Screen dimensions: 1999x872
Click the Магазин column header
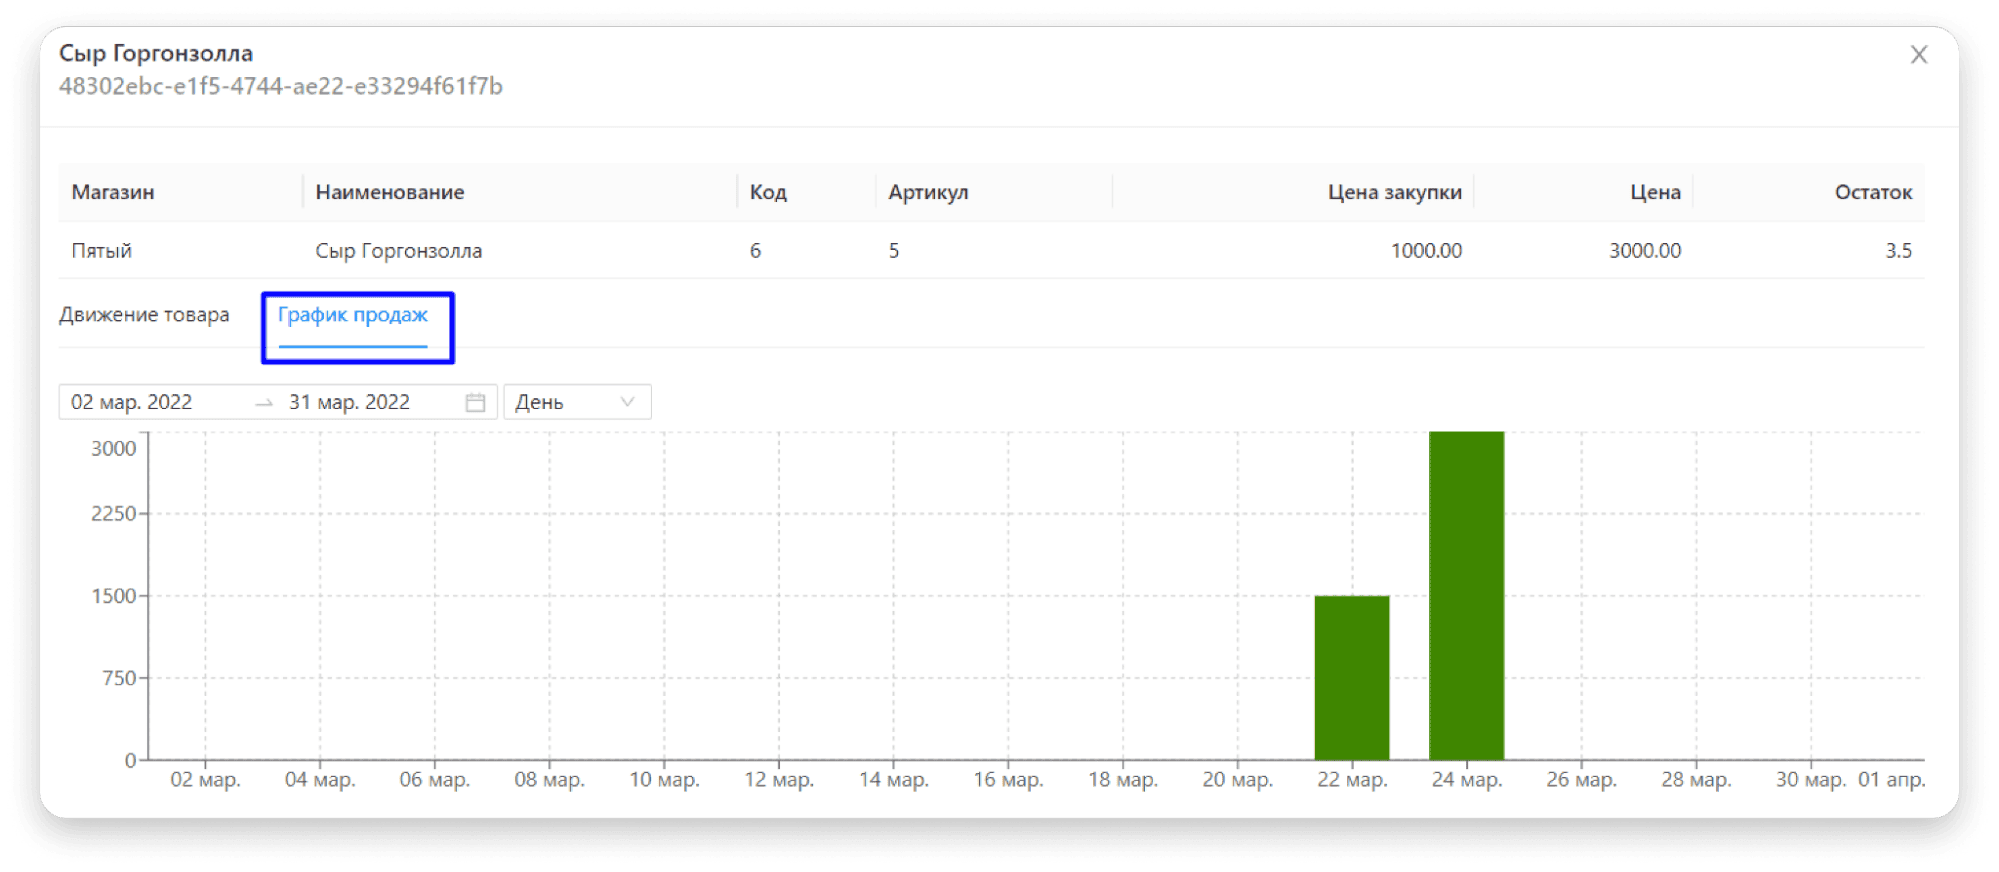click(113, 192)
